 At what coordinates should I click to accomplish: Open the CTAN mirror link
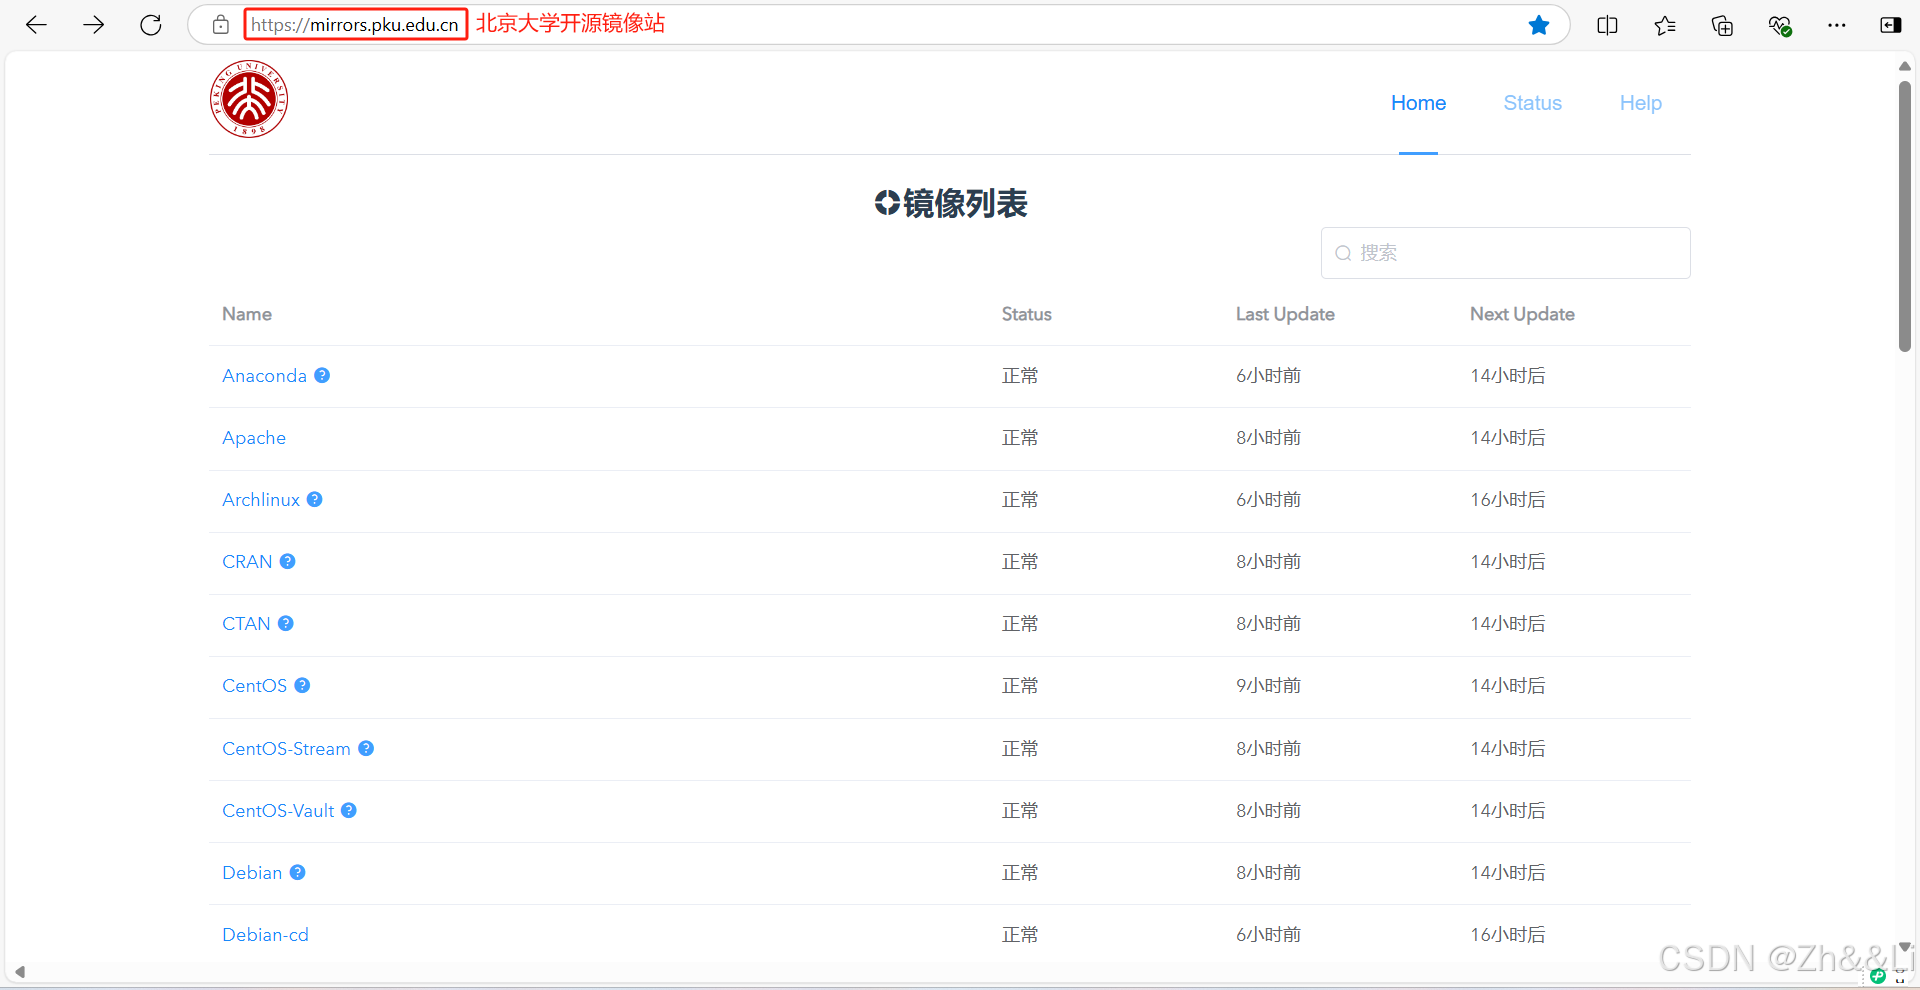(246, 624)
